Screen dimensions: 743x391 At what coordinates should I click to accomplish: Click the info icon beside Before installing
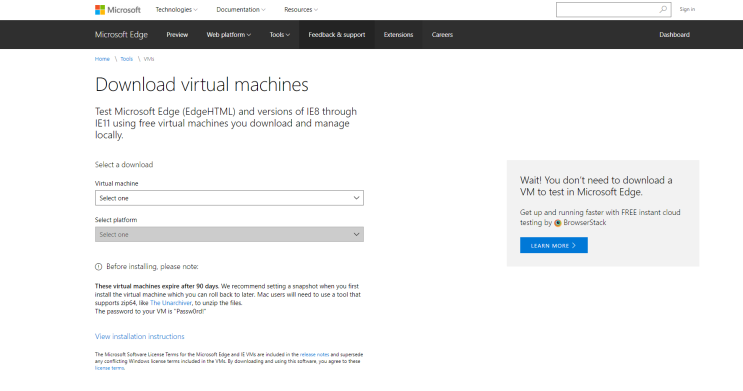point(99,267)
